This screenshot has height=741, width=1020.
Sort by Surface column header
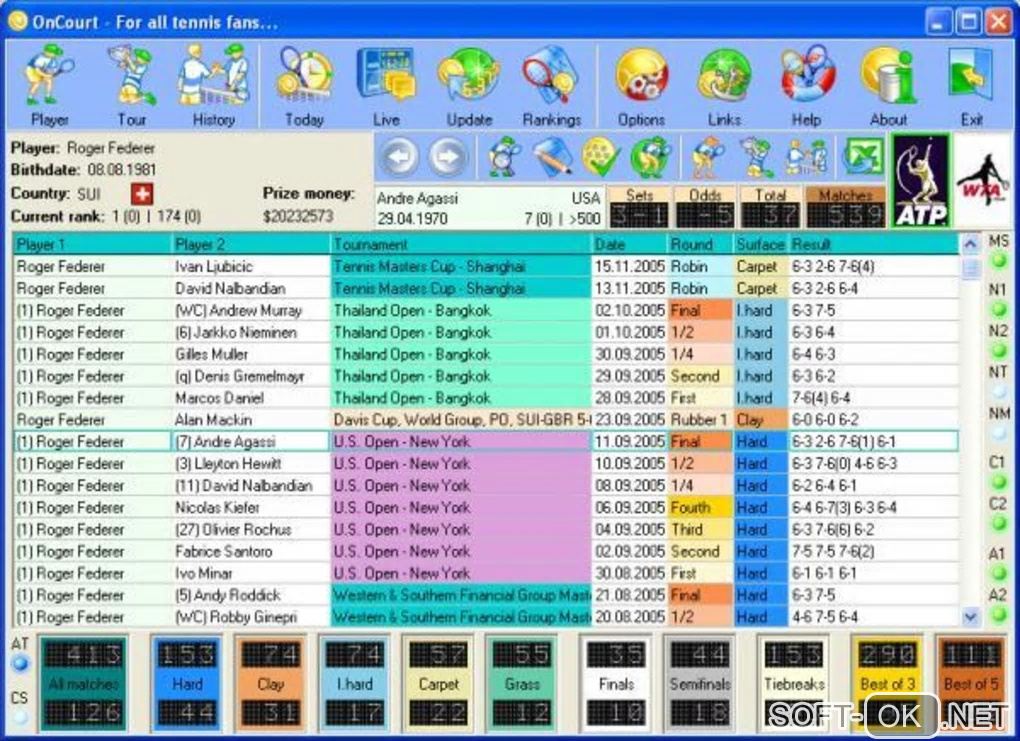760,245
